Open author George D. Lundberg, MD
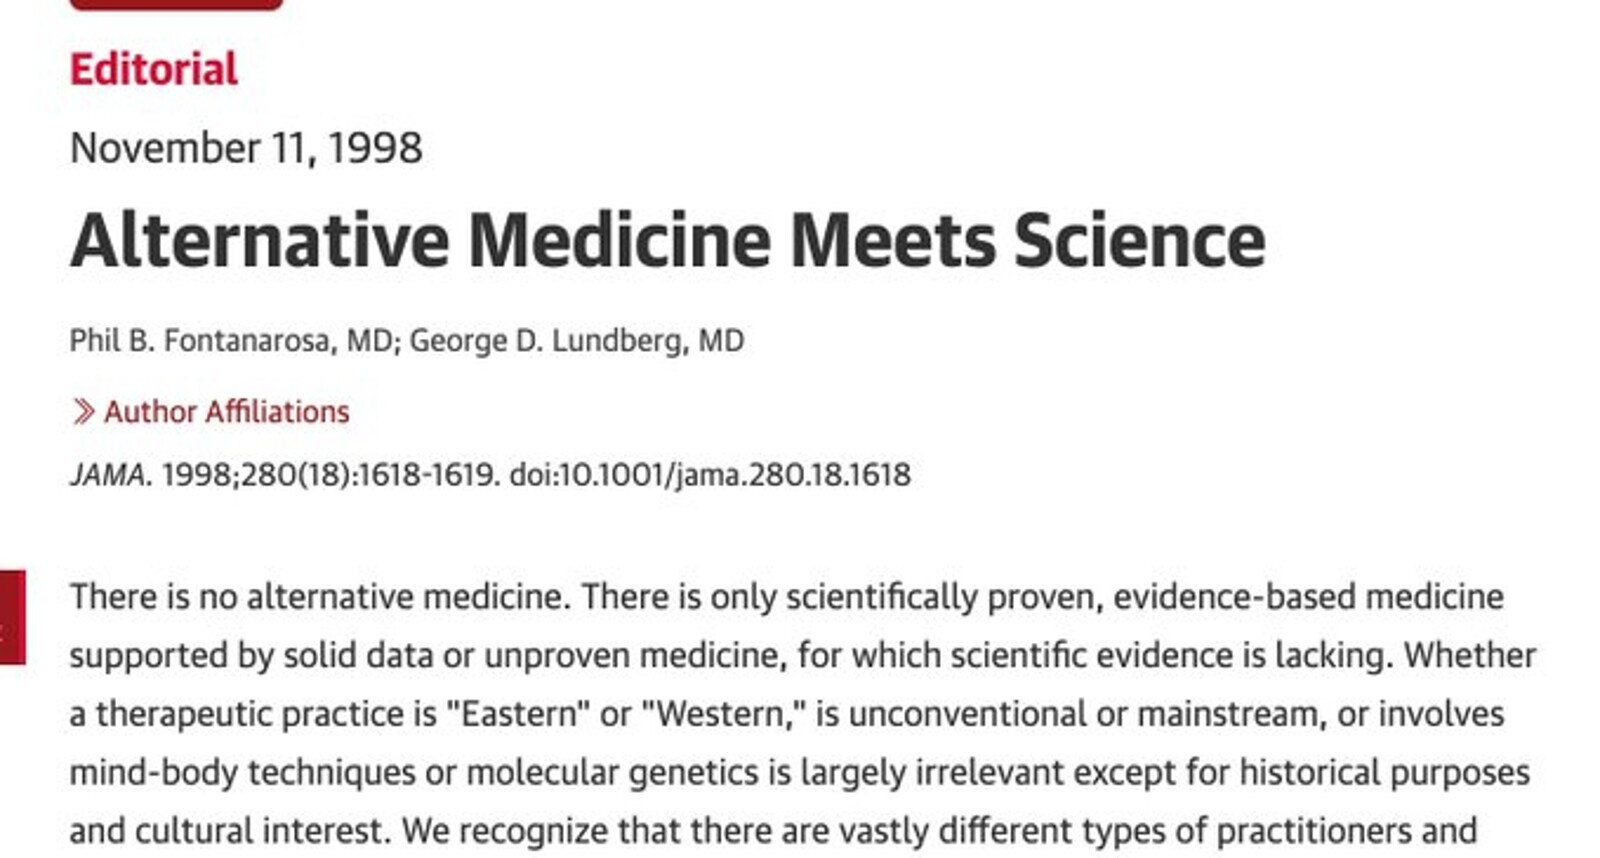Viewport: 1600px width, 858px height. pos(577,341)
